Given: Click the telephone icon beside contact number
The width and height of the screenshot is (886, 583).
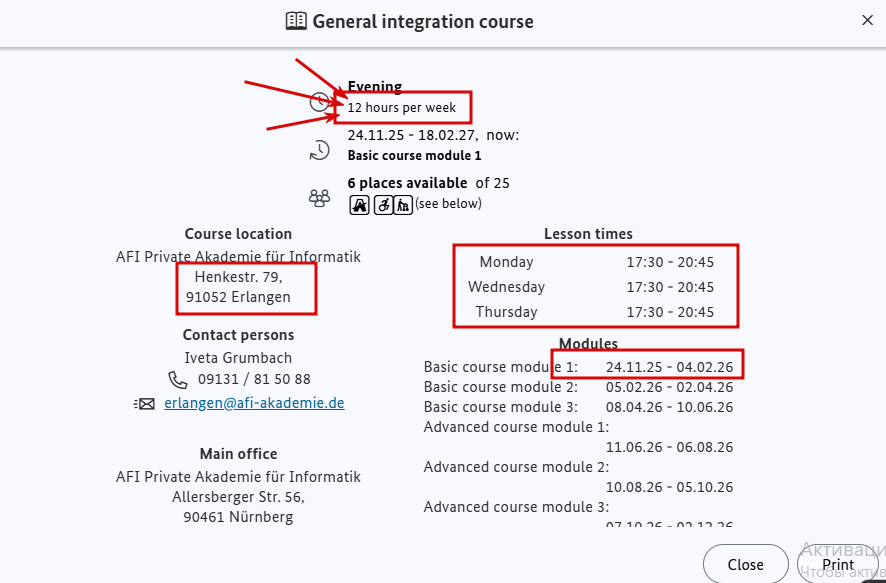Looking at the screenshot, I should pyautogui.click(x=178, y=380).
